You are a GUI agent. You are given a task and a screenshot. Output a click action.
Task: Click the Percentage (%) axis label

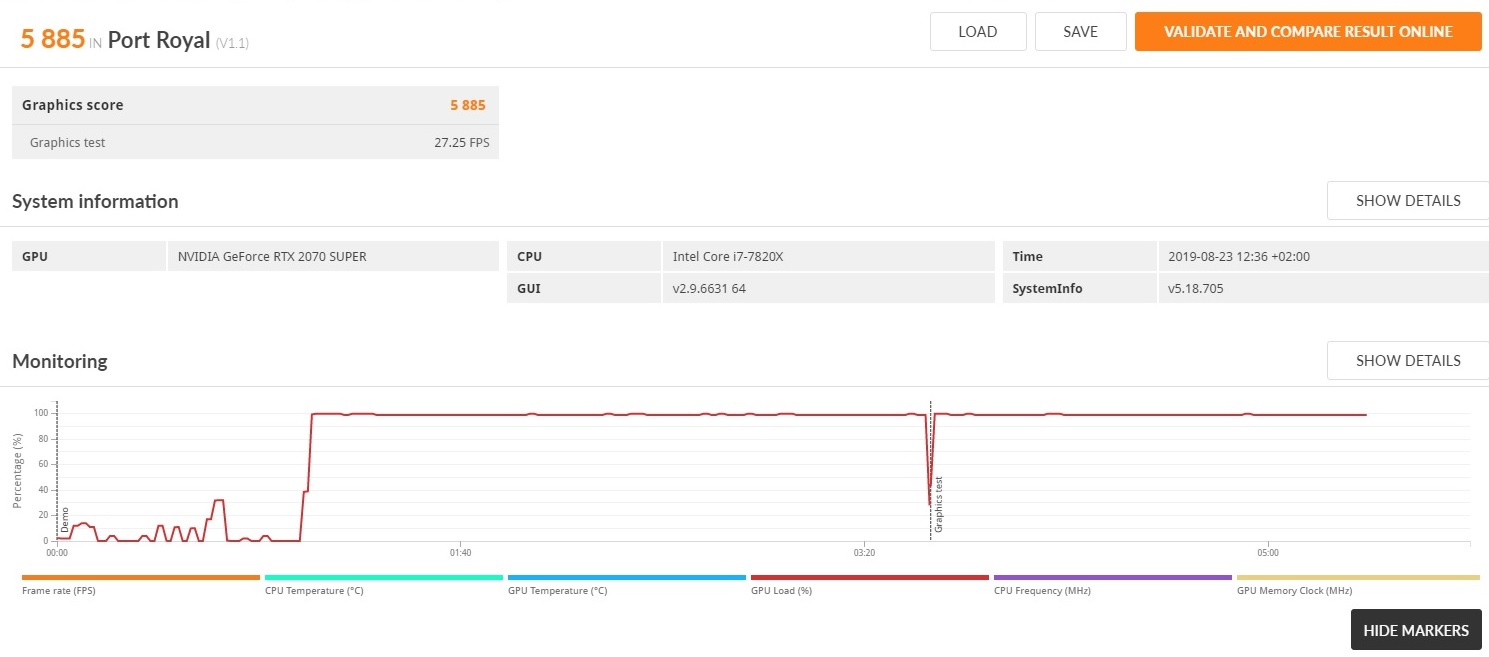[x=17, y=470]
